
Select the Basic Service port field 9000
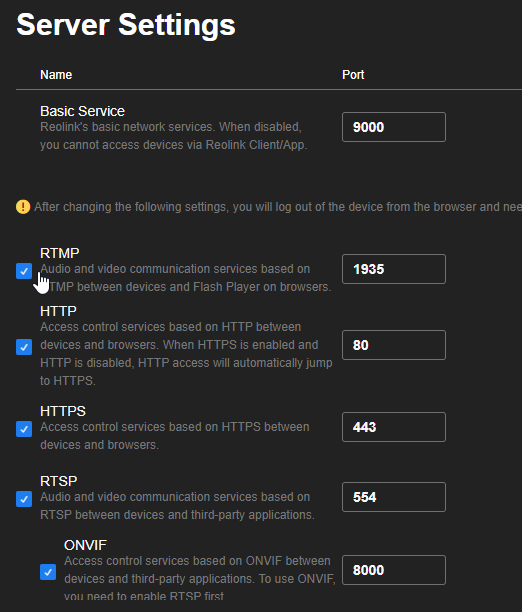coord(394,127)
